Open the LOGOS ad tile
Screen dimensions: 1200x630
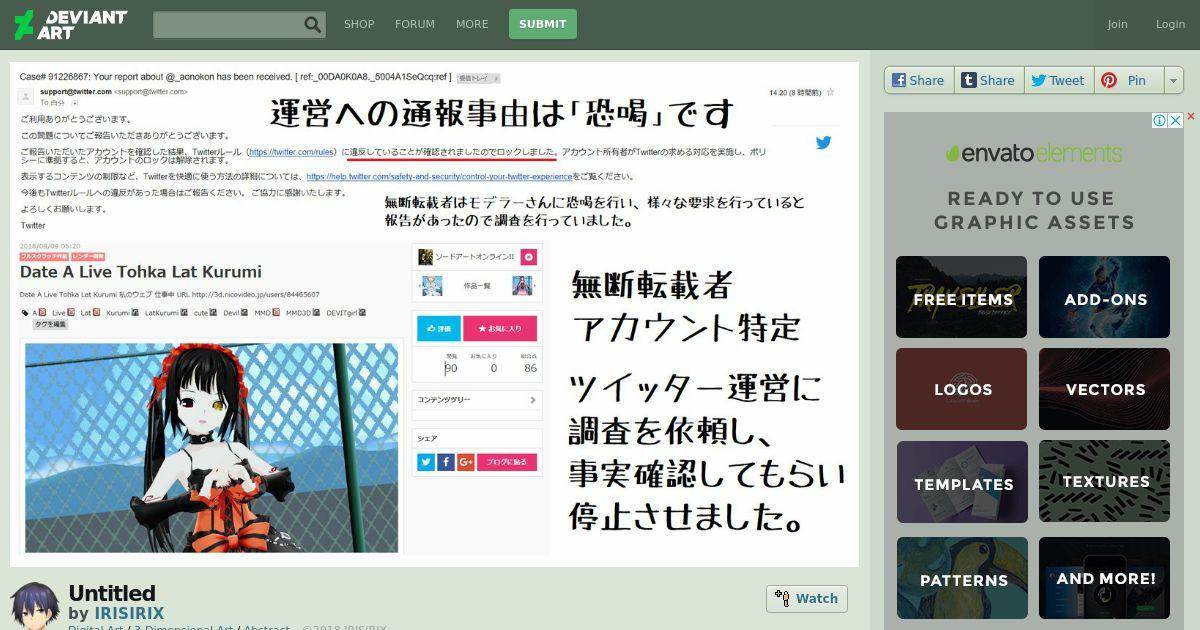(962, 389)
